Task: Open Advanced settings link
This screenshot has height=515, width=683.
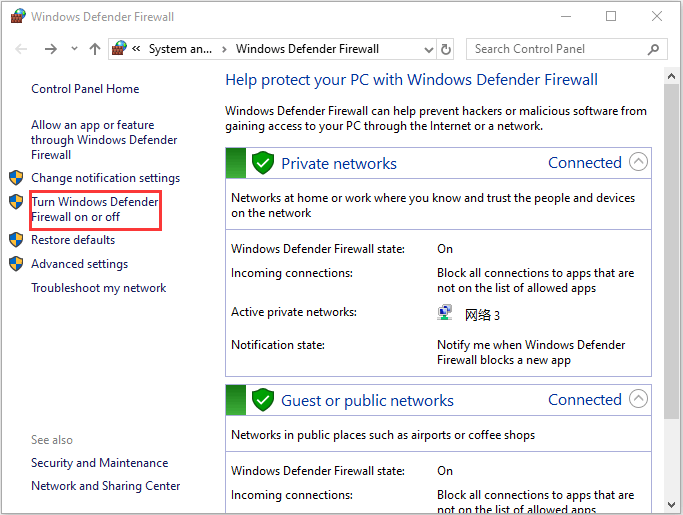Action: pyautogui.click(x=80, y=264)
